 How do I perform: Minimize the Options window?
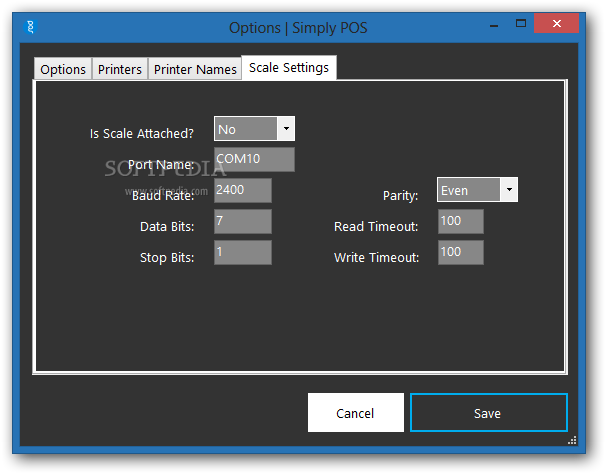tap(494, 24)
